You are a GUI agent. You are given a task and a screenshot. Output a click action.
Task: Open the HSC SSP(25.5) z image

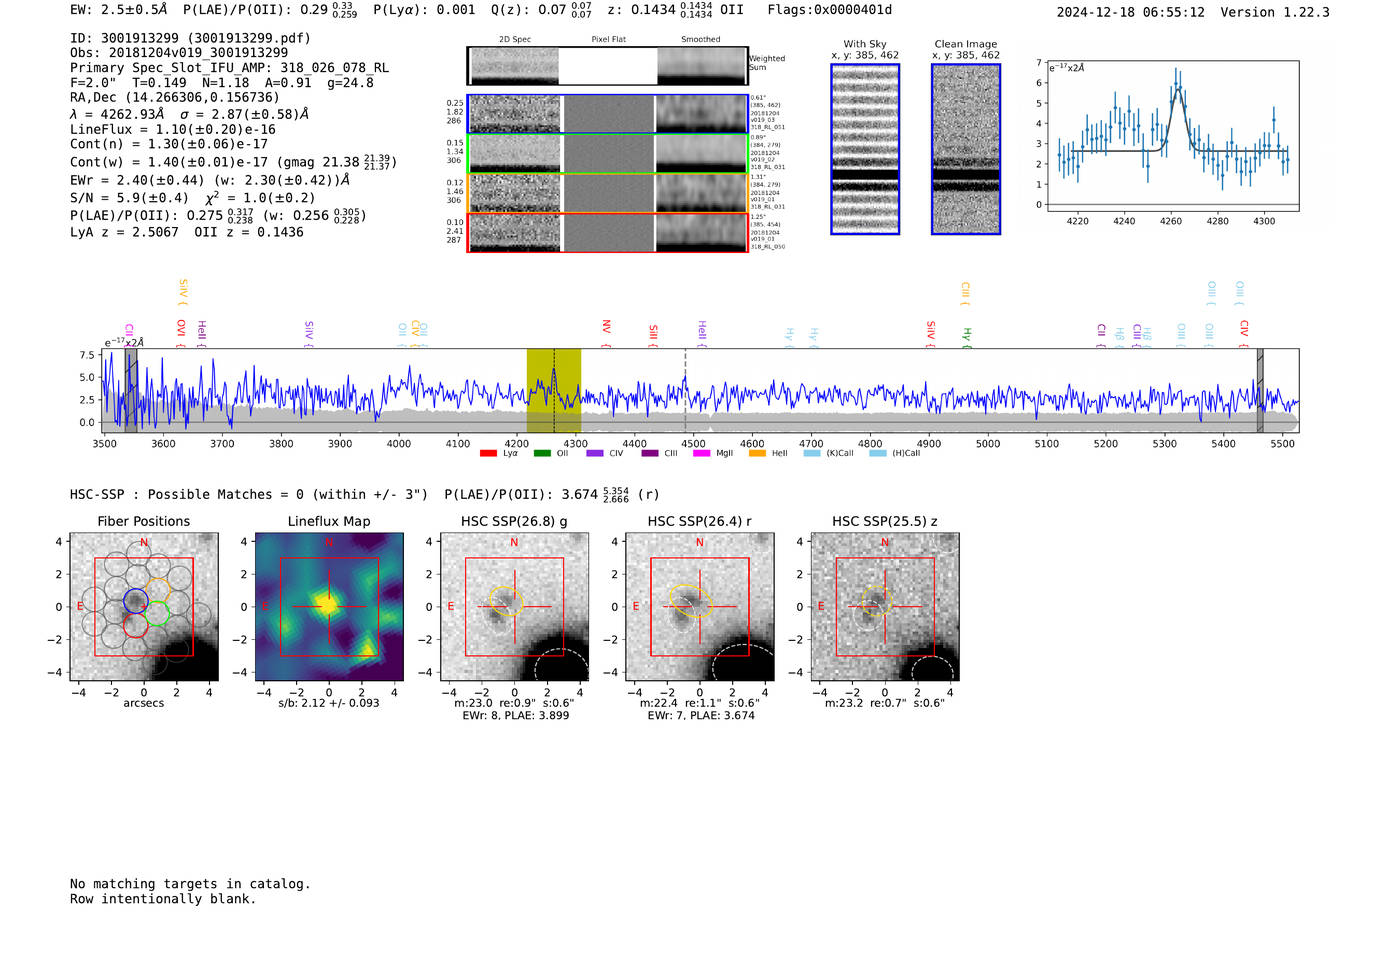[x=884, y=607]
